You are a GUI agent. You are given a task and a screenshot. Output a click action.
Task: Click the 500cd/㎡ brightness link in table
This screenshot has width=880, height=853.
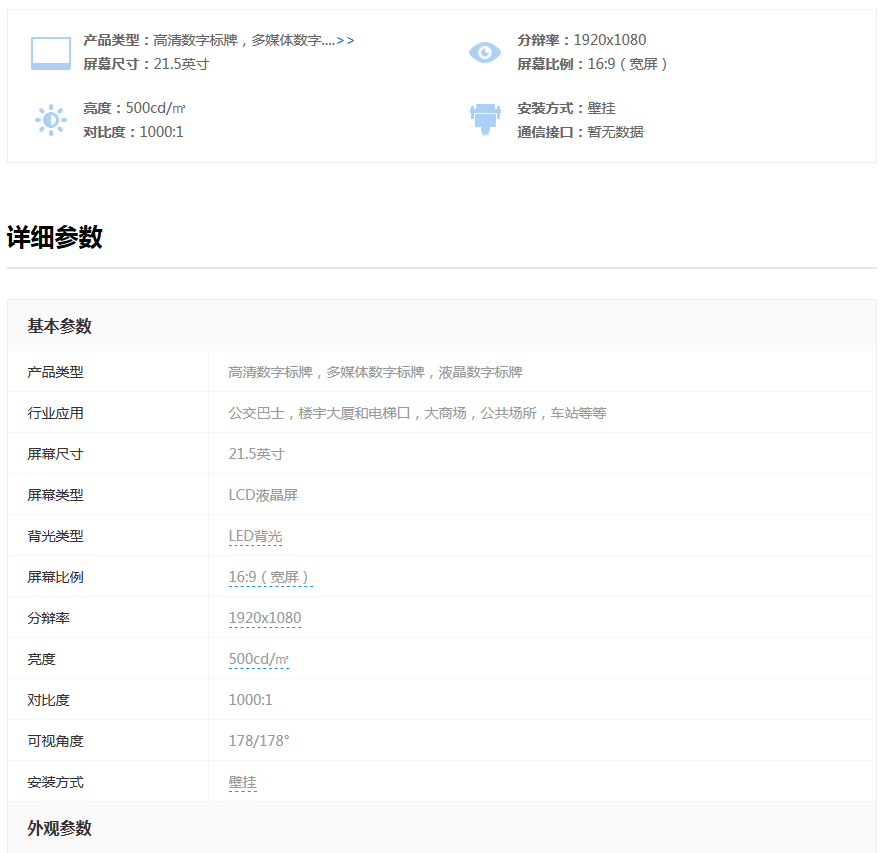[x=258, y=659]
